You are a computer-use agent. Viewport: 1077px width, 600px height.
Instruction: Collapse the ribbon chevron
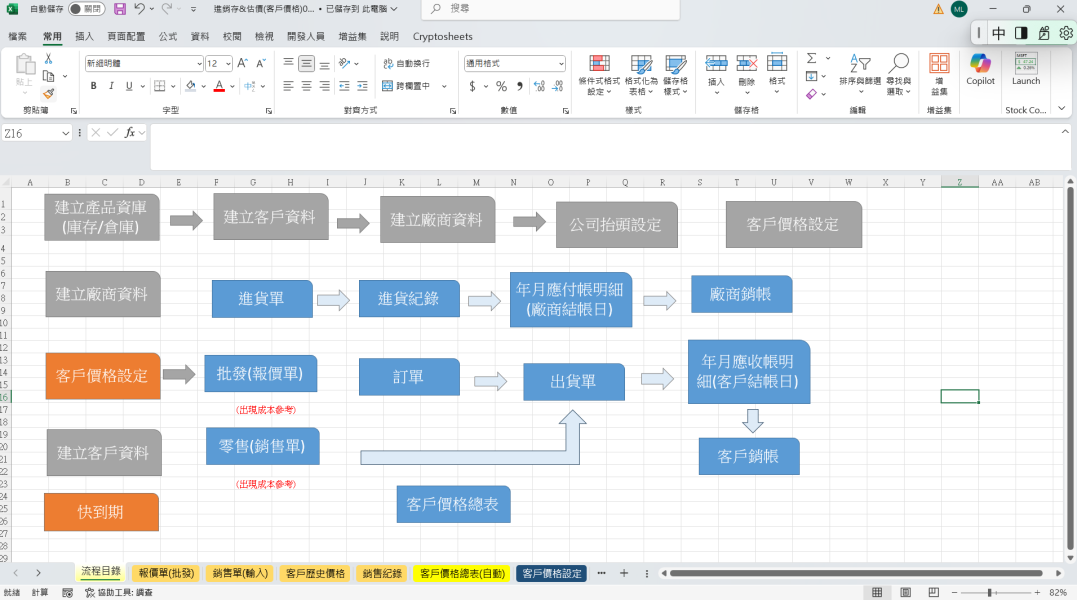click(1062, 108)
